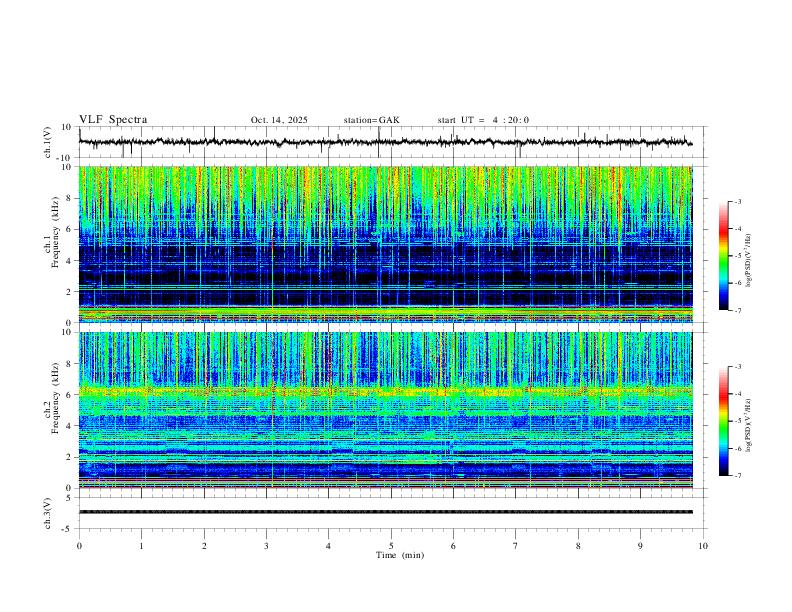Screen dimensions: 792x612
Task: Click time axis tick label "4"
Action: (328, 546)
